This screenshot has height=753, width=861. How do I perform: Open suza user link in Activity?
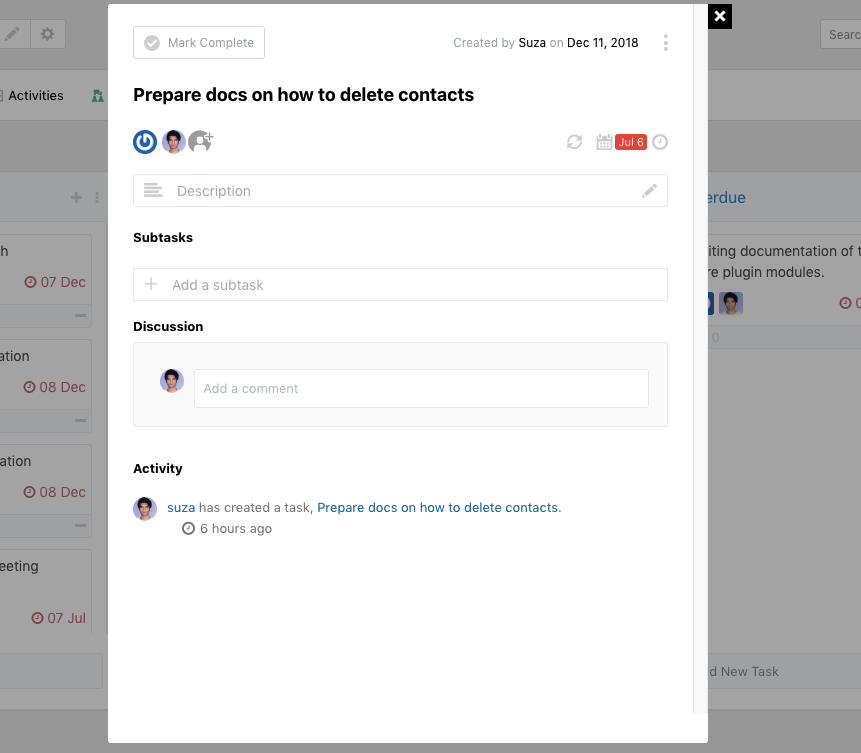click(x=181, y=507)
